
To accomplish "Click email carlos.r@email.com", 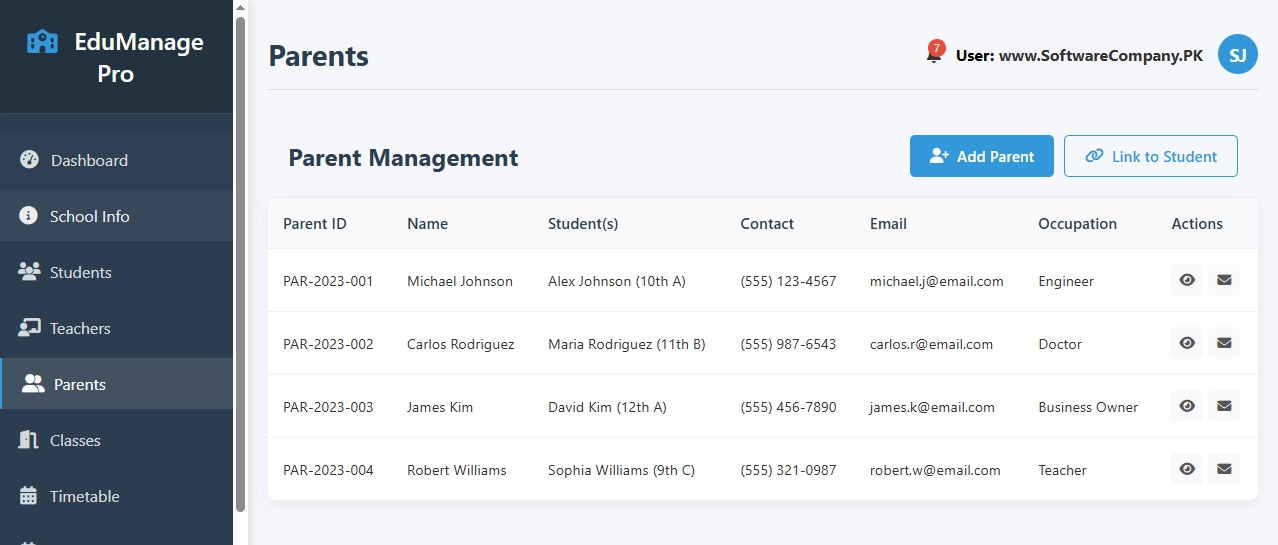I will tap(932, 344).
